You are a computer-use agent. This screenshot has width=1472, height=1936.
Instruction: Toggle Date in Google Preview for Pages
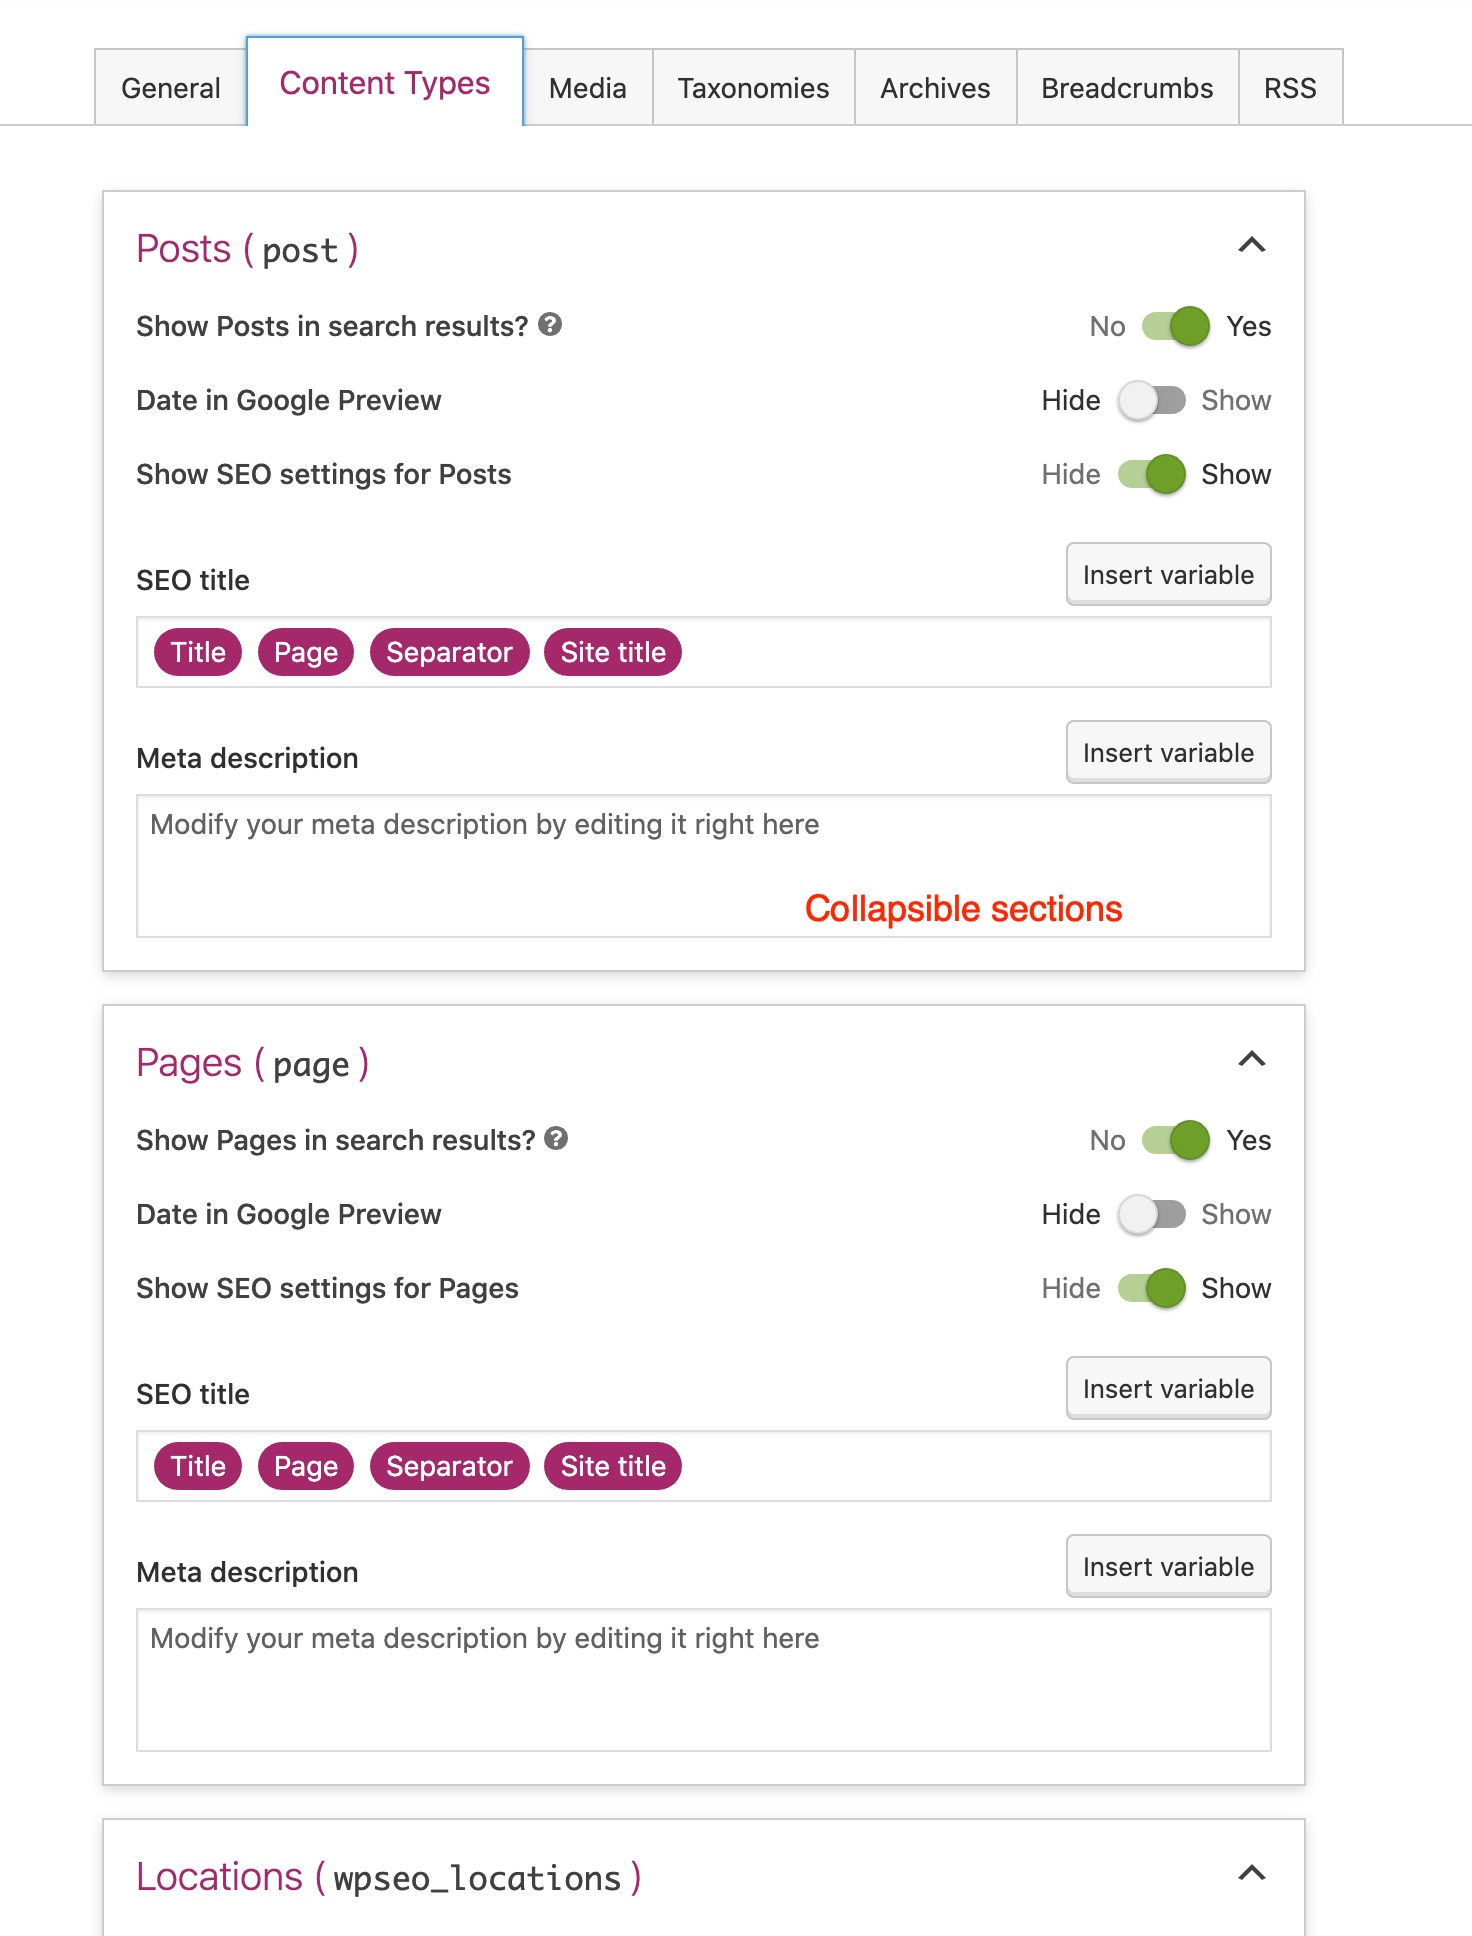[x=1152, y=1214]
